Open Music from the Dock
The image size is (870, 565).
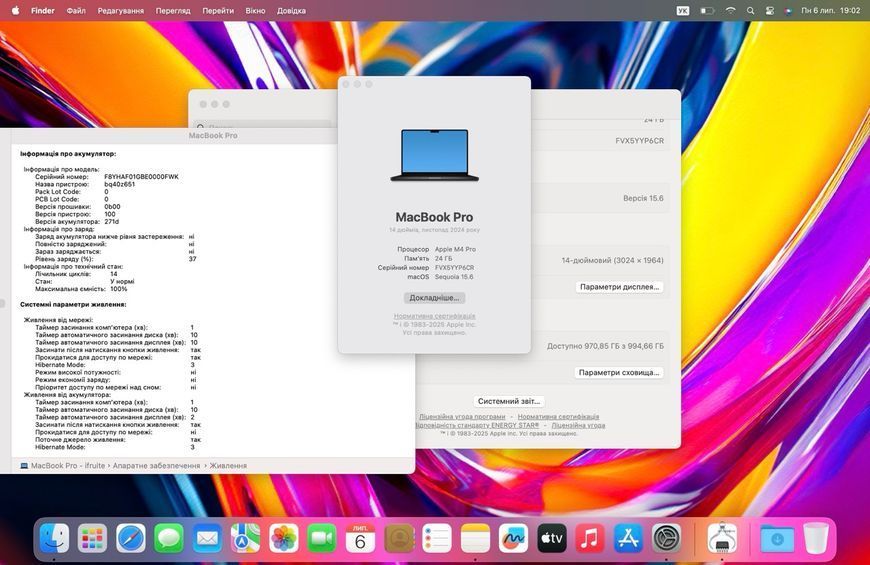click(590, 538)
